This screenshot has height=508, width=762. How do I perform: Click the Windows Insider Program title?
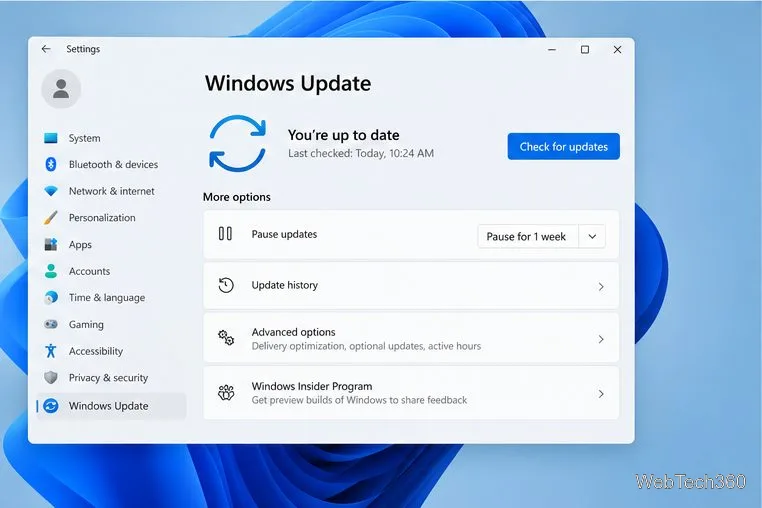click(x=312, y=386)
